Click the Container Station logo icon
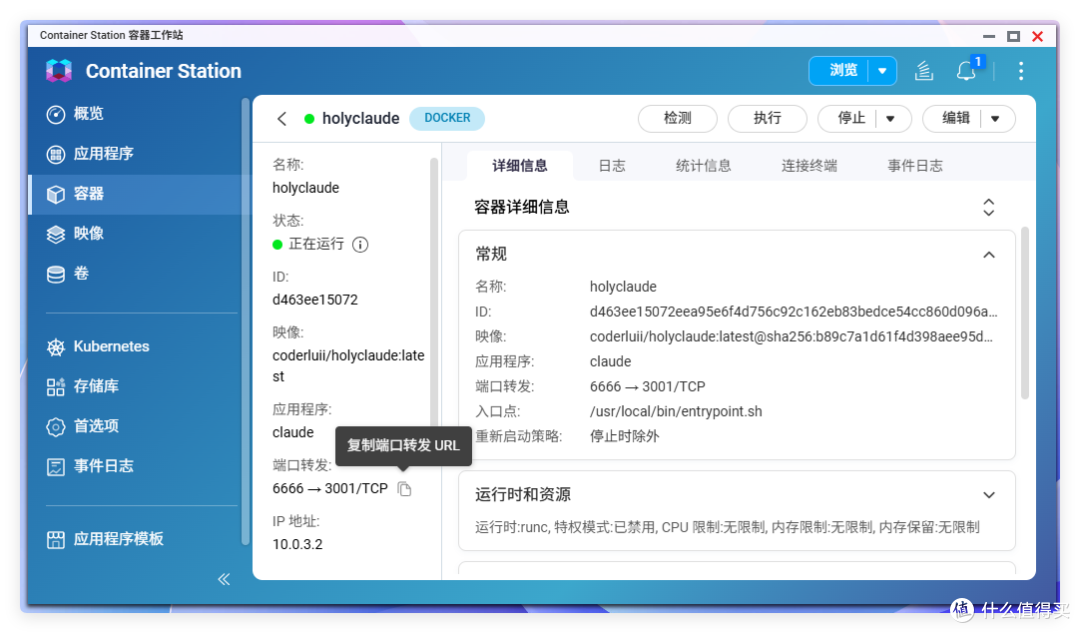Screen dimensions: 1080x633 [x=59, y=71]
